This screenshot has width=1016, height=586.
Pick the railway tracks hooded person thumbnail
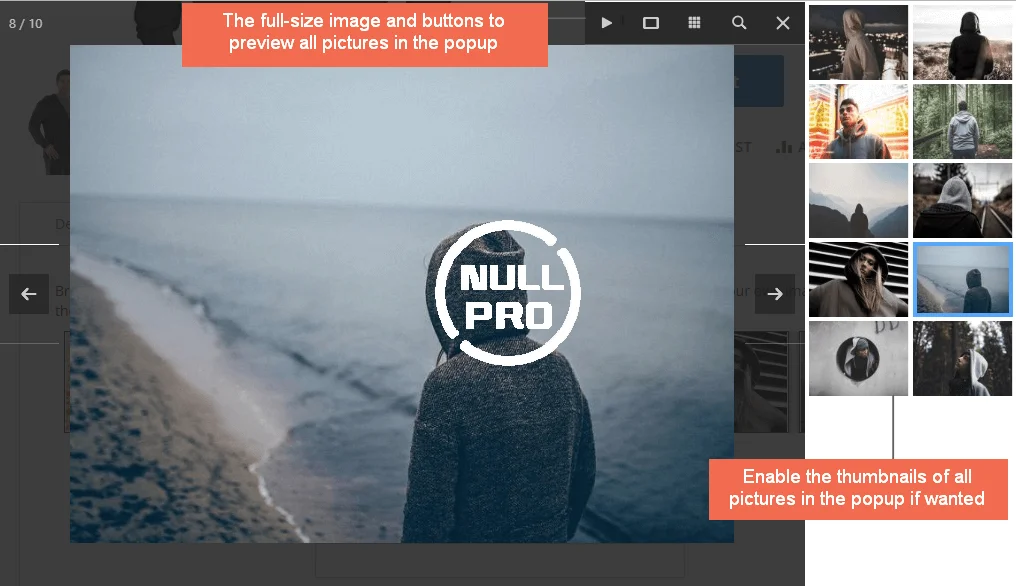pos(962,200)
